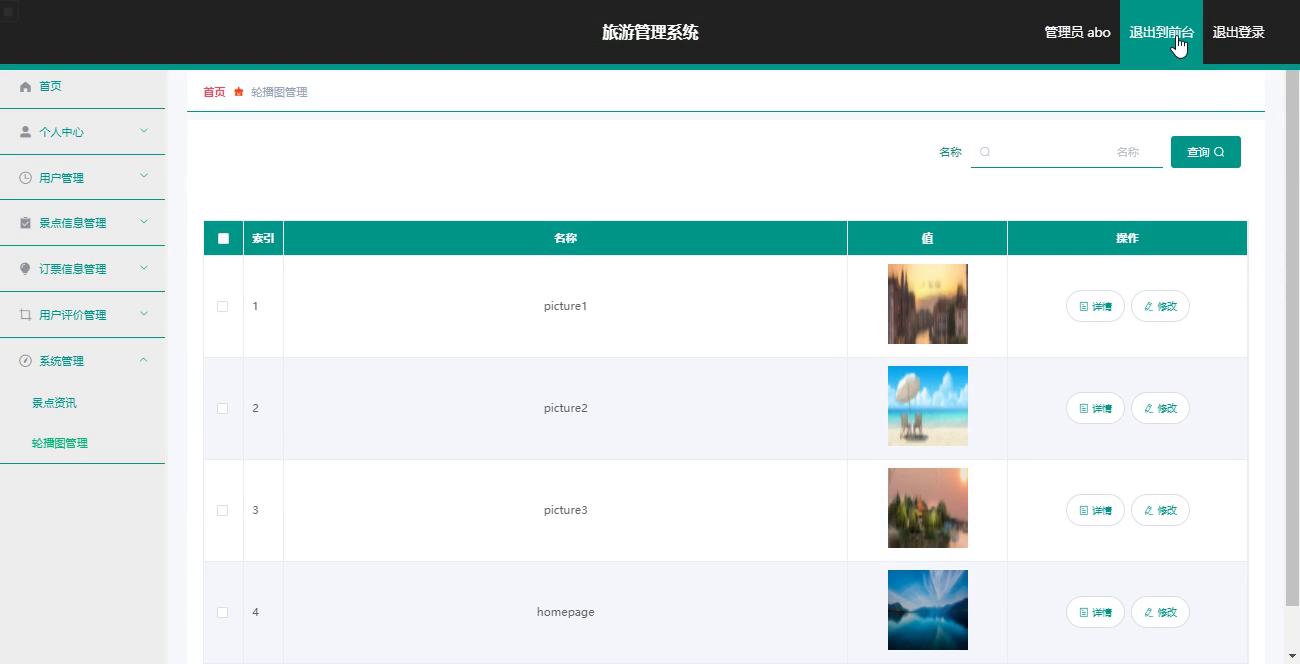The width and height of the screenshot is (1300, 664).
Task: Select the header checkbox to check all rows
Action: pyautogui.click(x=223, y=238)
